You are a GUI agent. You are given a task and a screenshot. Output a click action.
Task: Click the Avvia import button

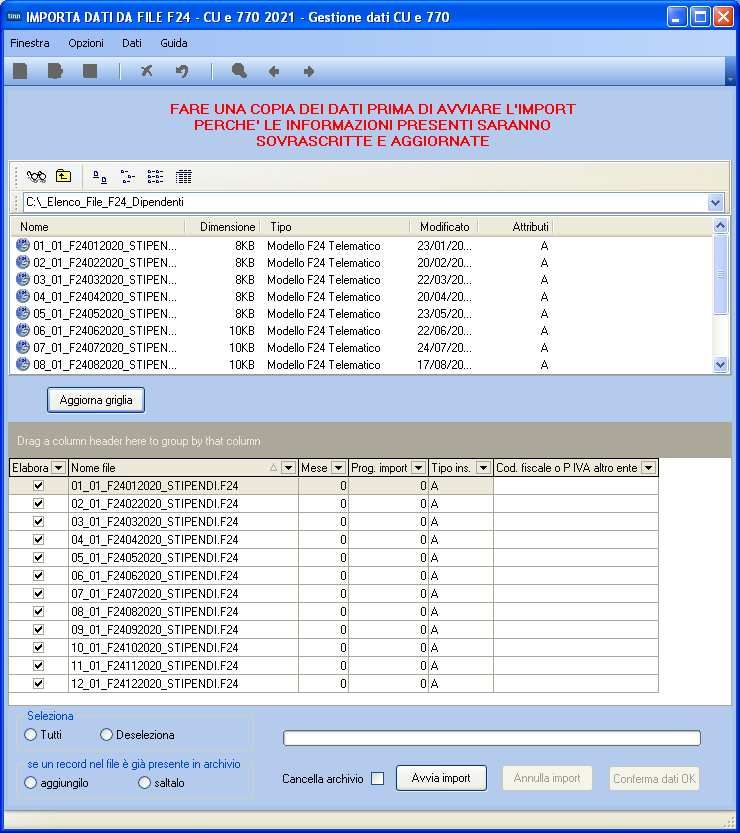(441, 778)
